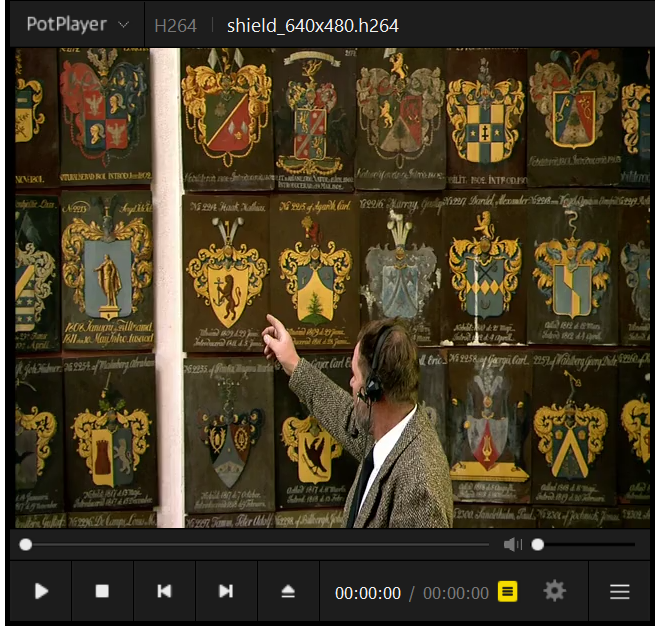655x627 pixels.
Task: Click the volume slider handle
Action: pos(538,545)
